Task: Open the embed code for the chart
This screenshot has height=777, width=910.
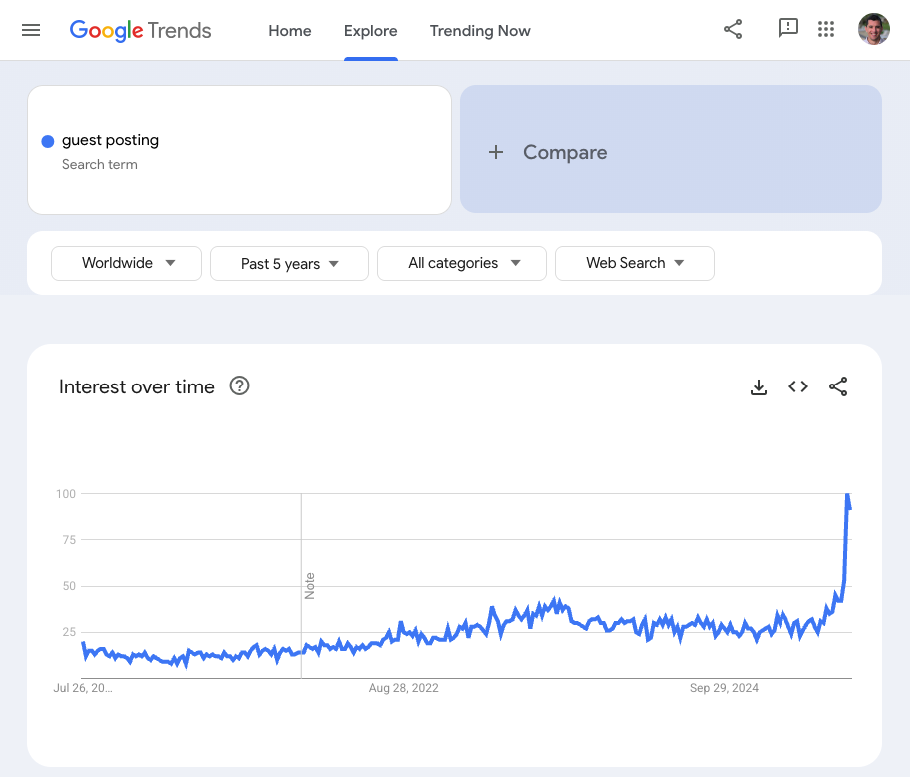Action: coord(798,387)
